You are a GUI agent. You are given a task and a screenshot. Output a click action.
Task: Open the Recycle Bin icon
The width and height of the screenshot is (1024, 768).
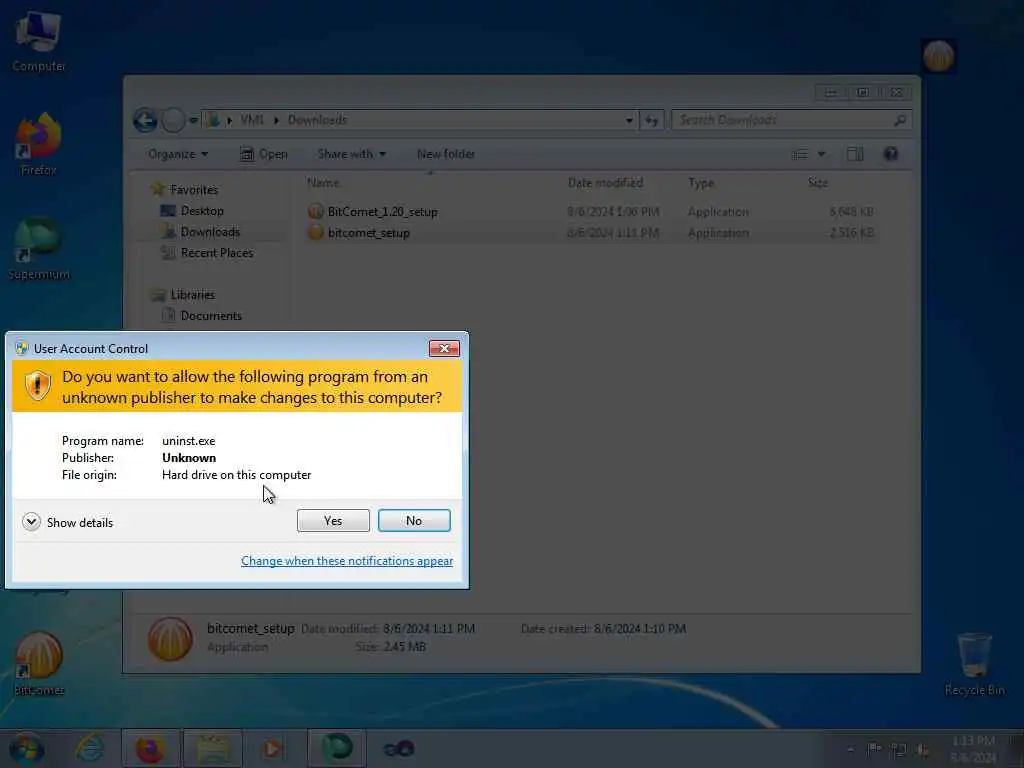pyautogui.click(x=974, y=664)
